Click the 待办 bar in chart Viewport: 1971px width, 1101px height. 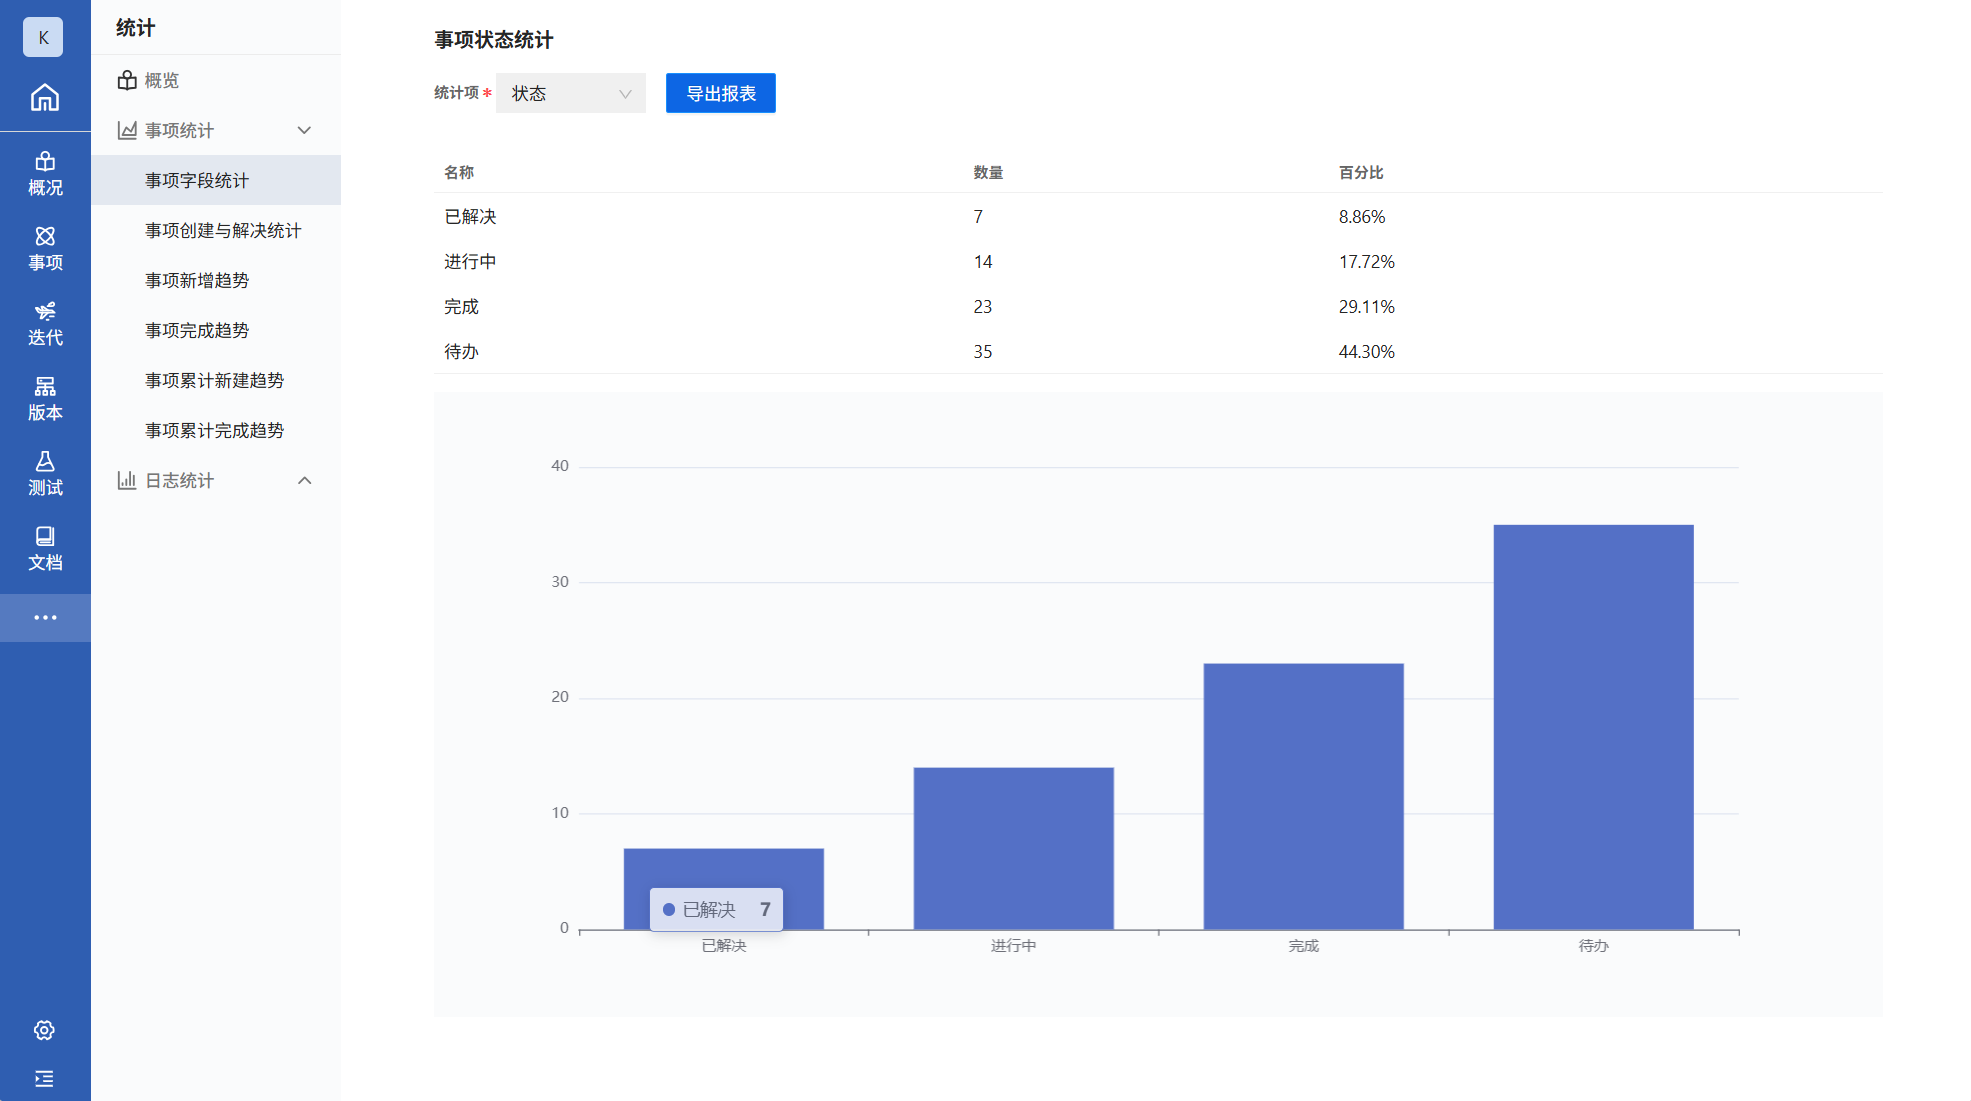[1592, 726]
